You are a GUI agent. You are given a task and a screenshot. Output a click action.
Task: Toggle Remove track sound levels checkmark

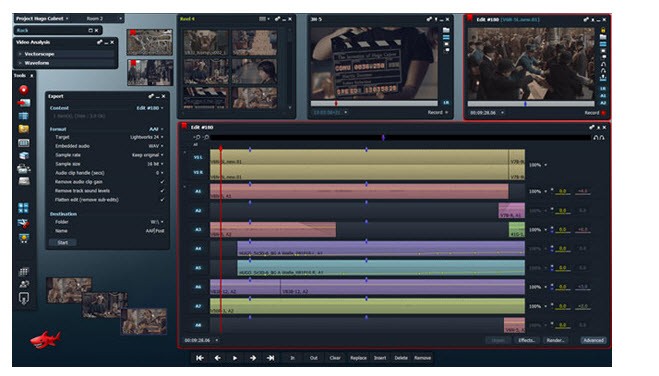[x=162, y=191]
